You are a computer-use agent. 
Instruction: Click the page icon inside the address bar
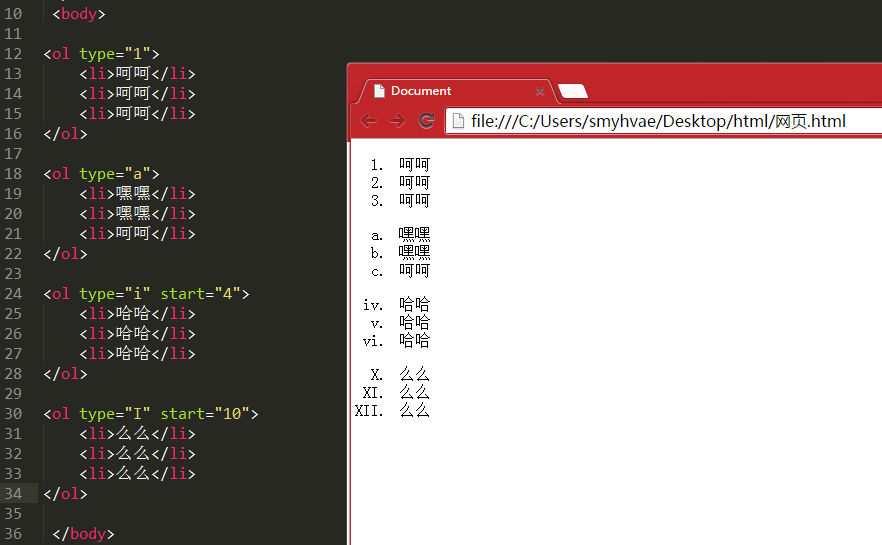pos(458,122)
